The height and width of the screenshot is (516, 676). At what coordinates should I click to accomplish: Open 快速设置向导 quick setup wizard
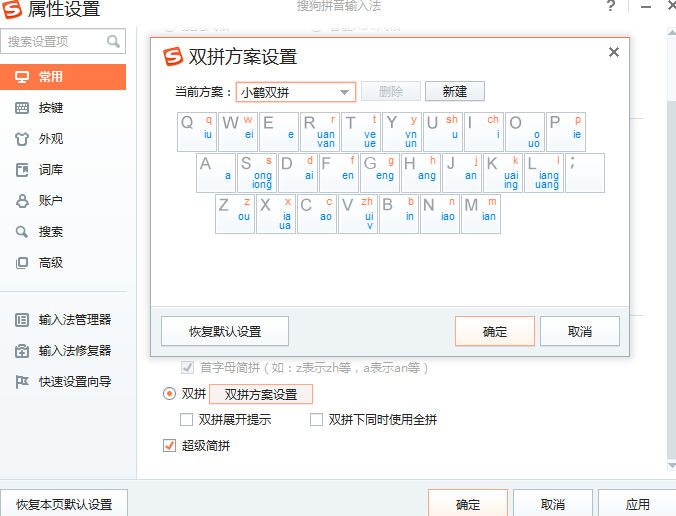pos(74,382)
